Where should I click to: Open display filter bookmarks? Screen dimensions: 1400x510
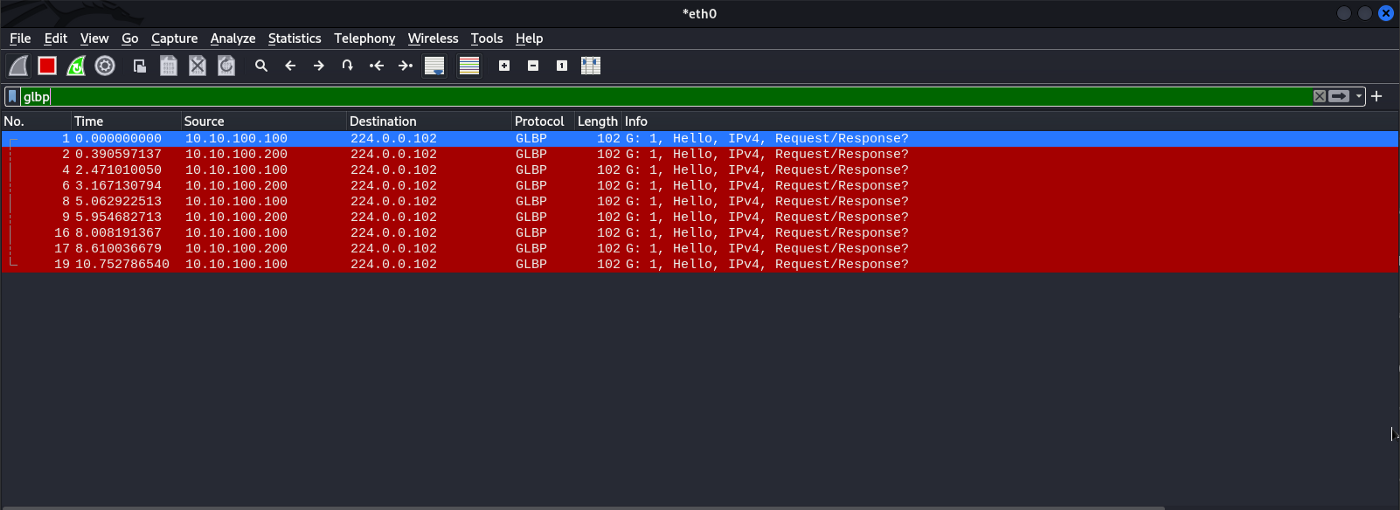(x=12, y=97)
